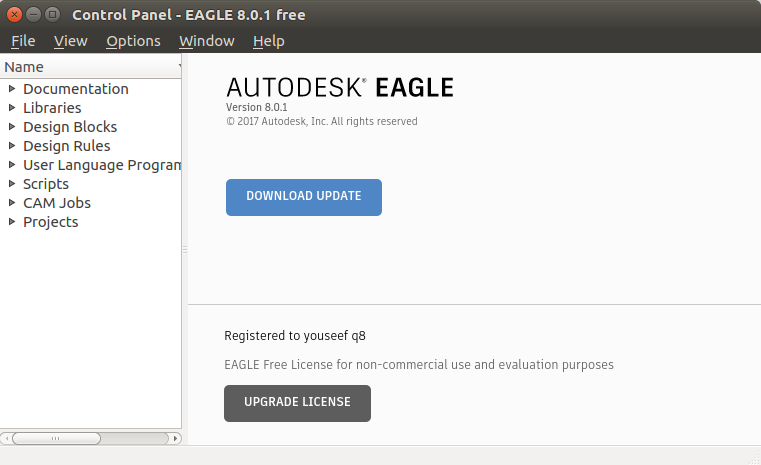Click the Upgrade License button
The height and width of the screenshot is (465, 761).
[x=297, y=403]
